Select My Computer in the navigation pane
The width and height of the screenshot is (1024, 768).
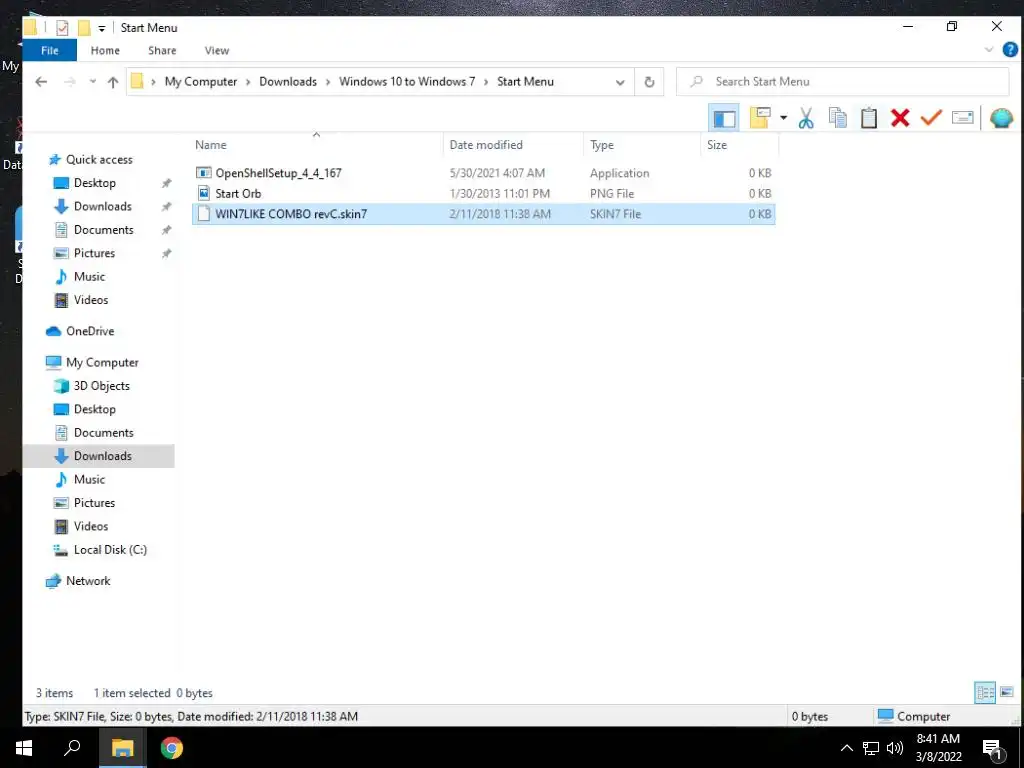[103, 362]
